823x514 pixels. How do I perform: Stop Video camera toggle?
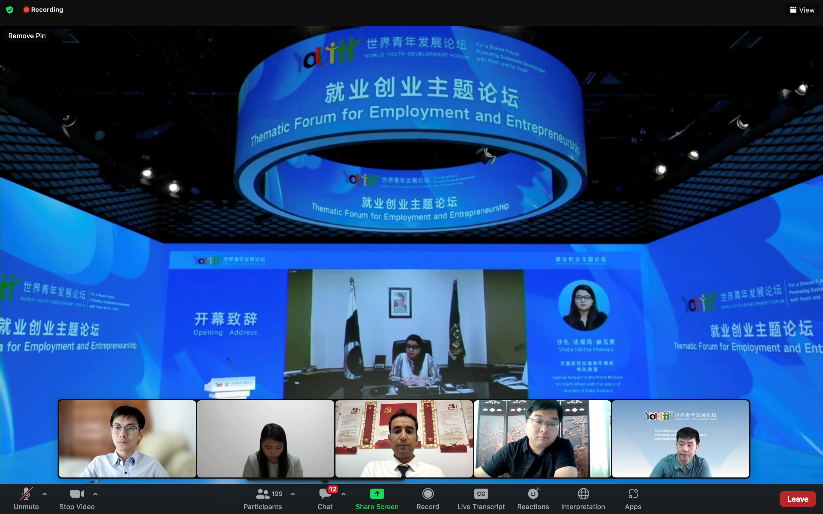click(x=77, y=498)
